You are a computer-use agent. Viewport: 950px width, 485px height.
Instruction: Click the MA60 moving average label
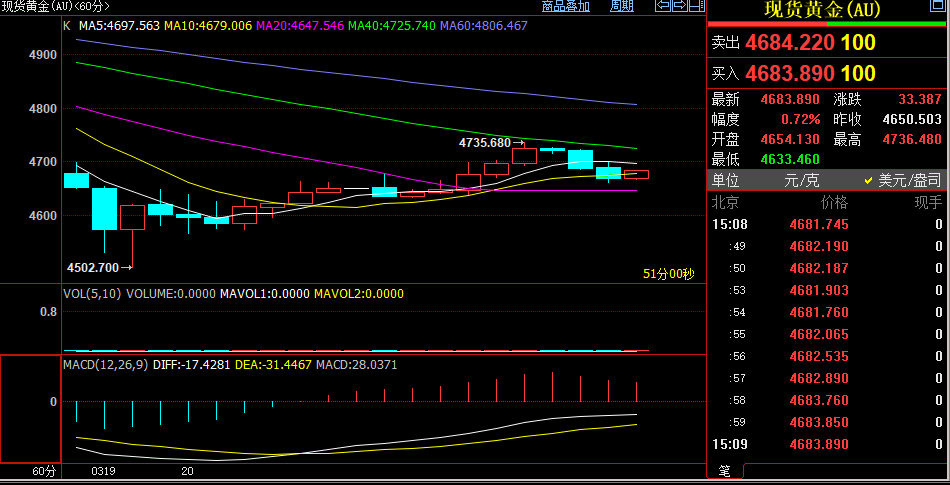pos(483,25)
